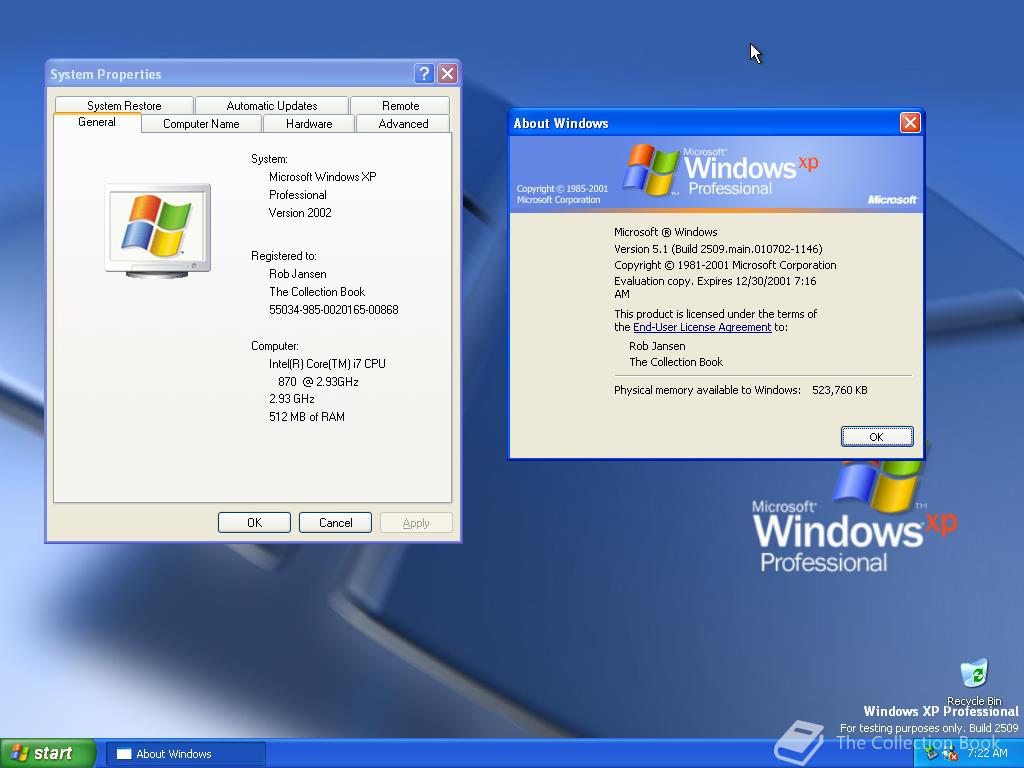This screenshot has height=768, width=1024.
Task: Open the Hardware tab
Action: point(309,124)
